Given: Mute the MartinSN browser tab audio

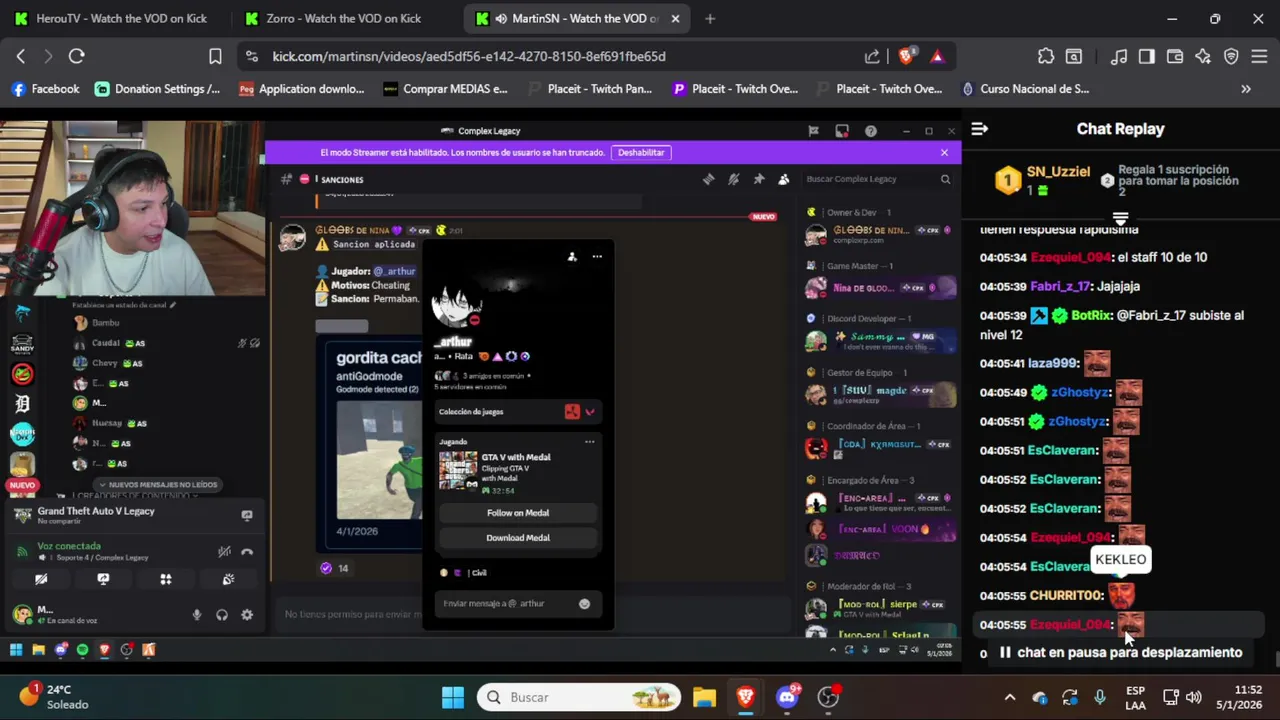Looking at the screenshot, I should pos(500,19).
